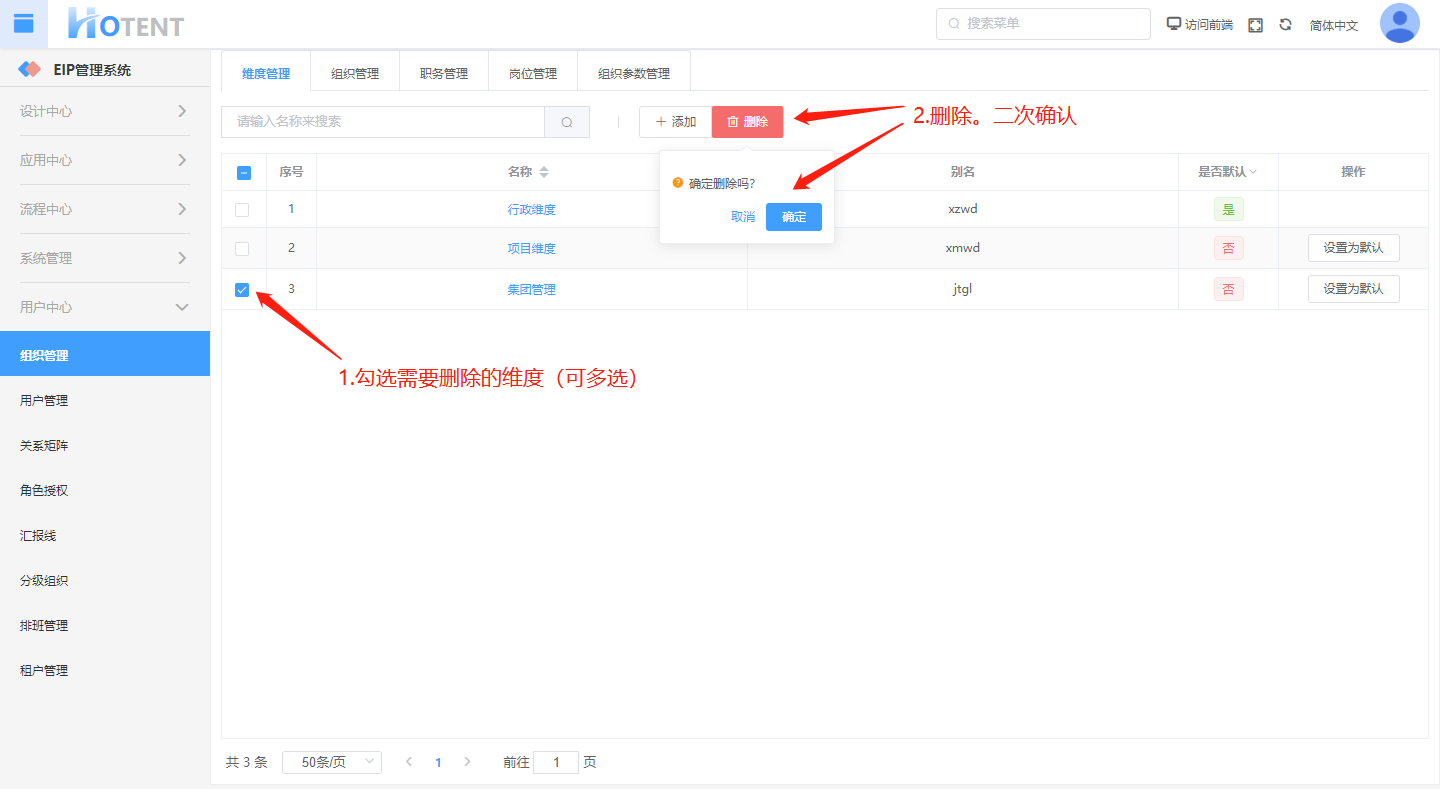Click 设置为默认 for the 集团管理 row
Viewport: 1440px width, 789px height.
[1353, 289]
